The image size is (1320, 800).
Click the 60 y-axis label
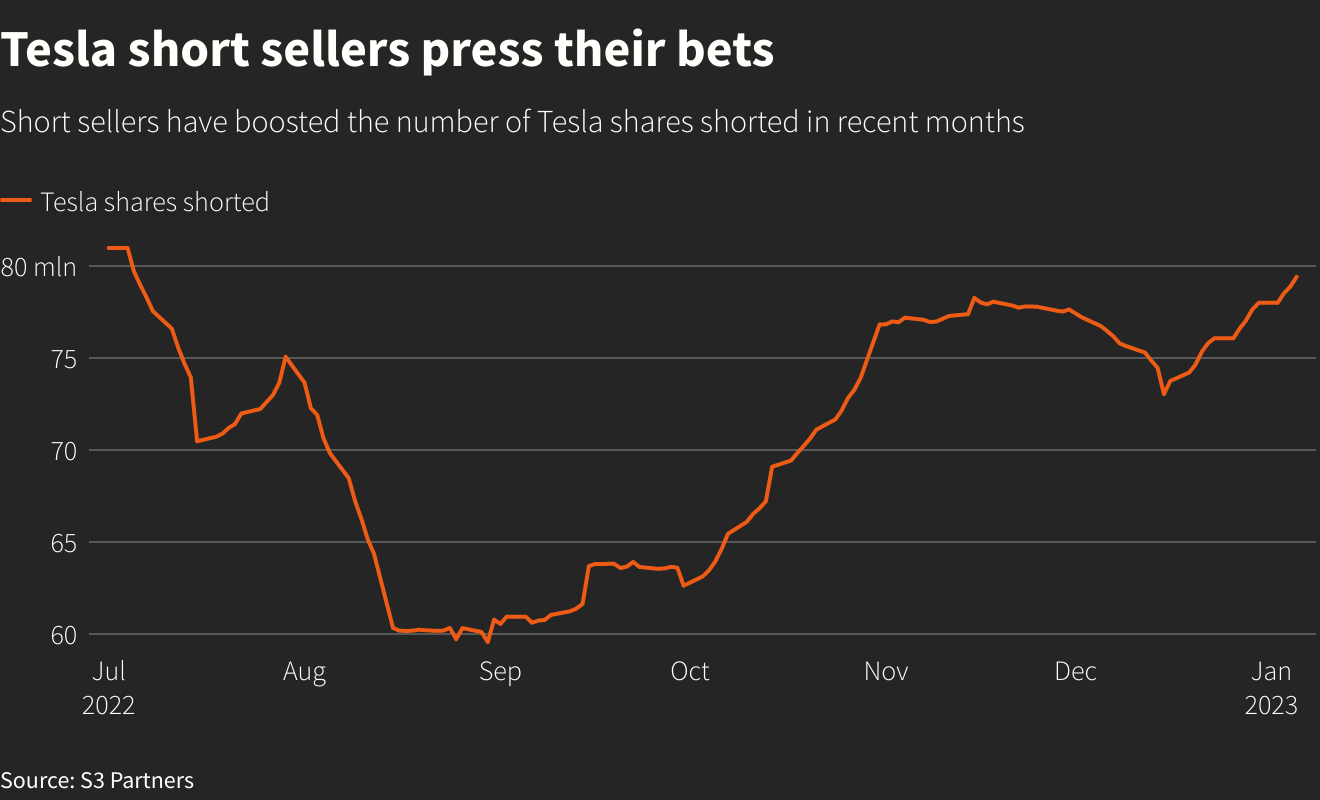(19, 635)
